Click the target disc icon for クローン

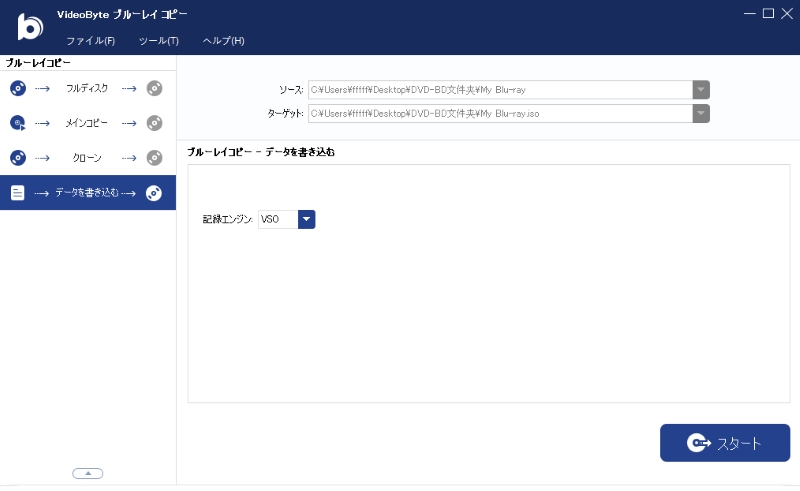click(x=154, y=158)
